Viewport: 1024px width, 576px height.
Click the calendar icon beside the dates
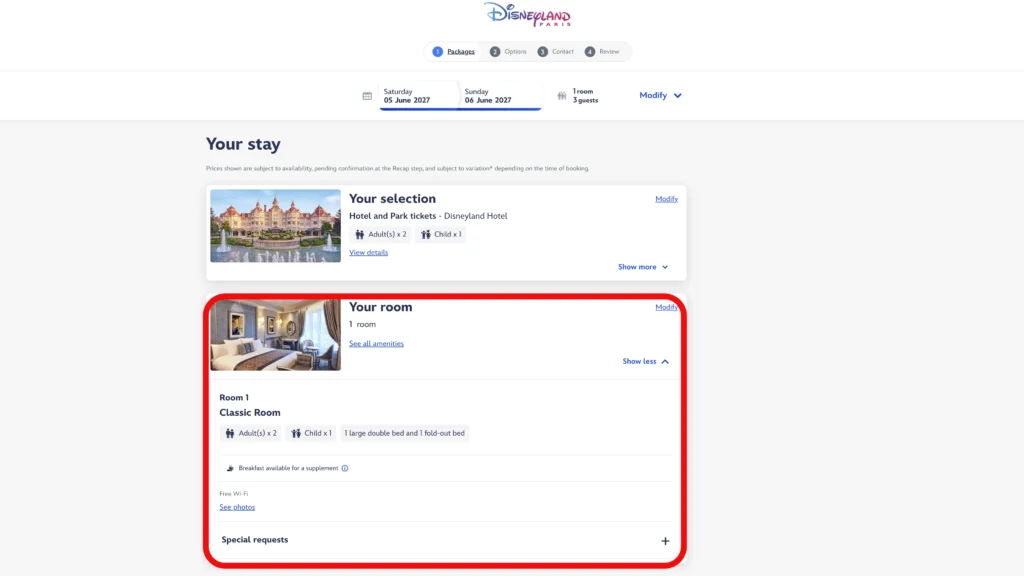[x=367, y=96]
